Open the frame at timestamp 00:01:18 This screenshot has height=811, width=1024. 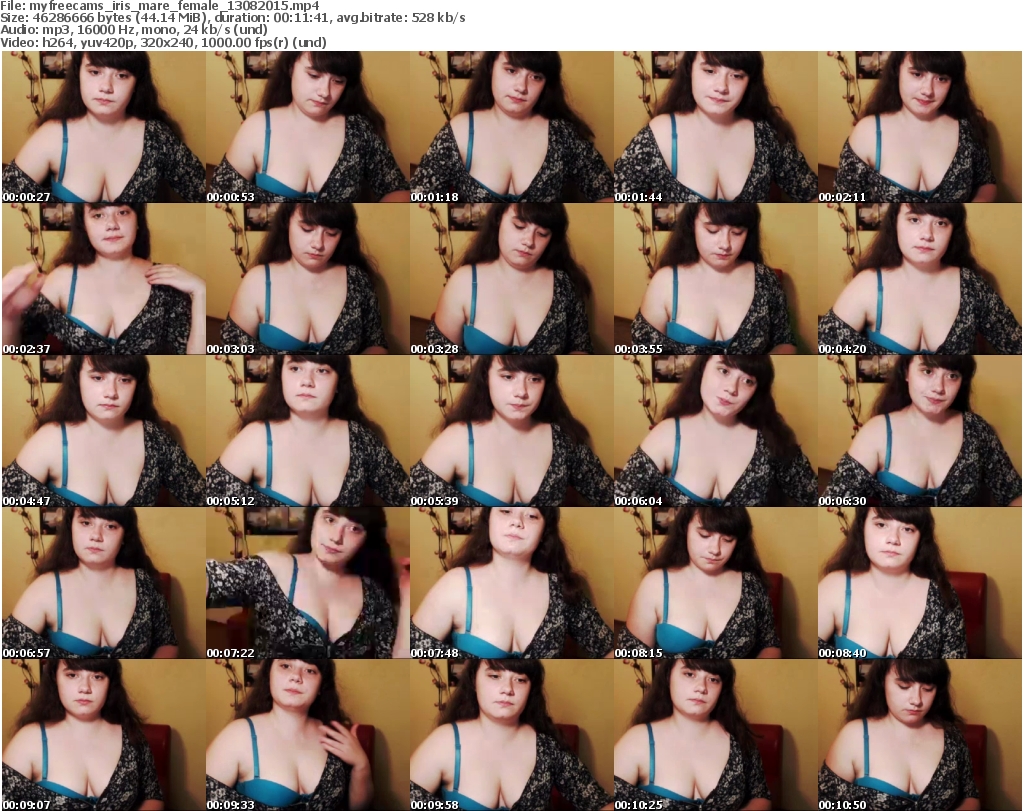(511, 127)
